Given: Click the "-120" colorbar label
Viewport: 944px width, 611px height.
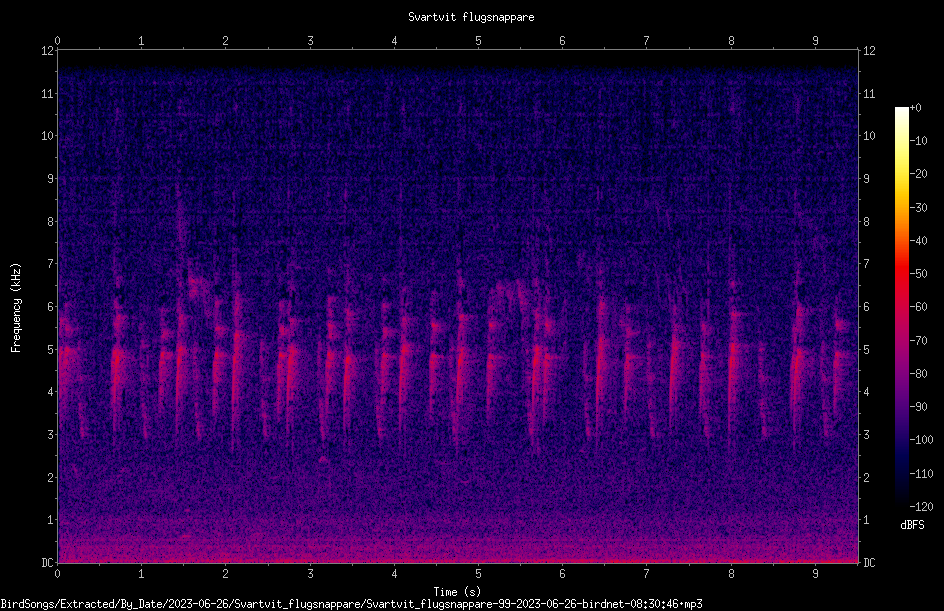Looking at the screenshot, I should pos(921,507).
